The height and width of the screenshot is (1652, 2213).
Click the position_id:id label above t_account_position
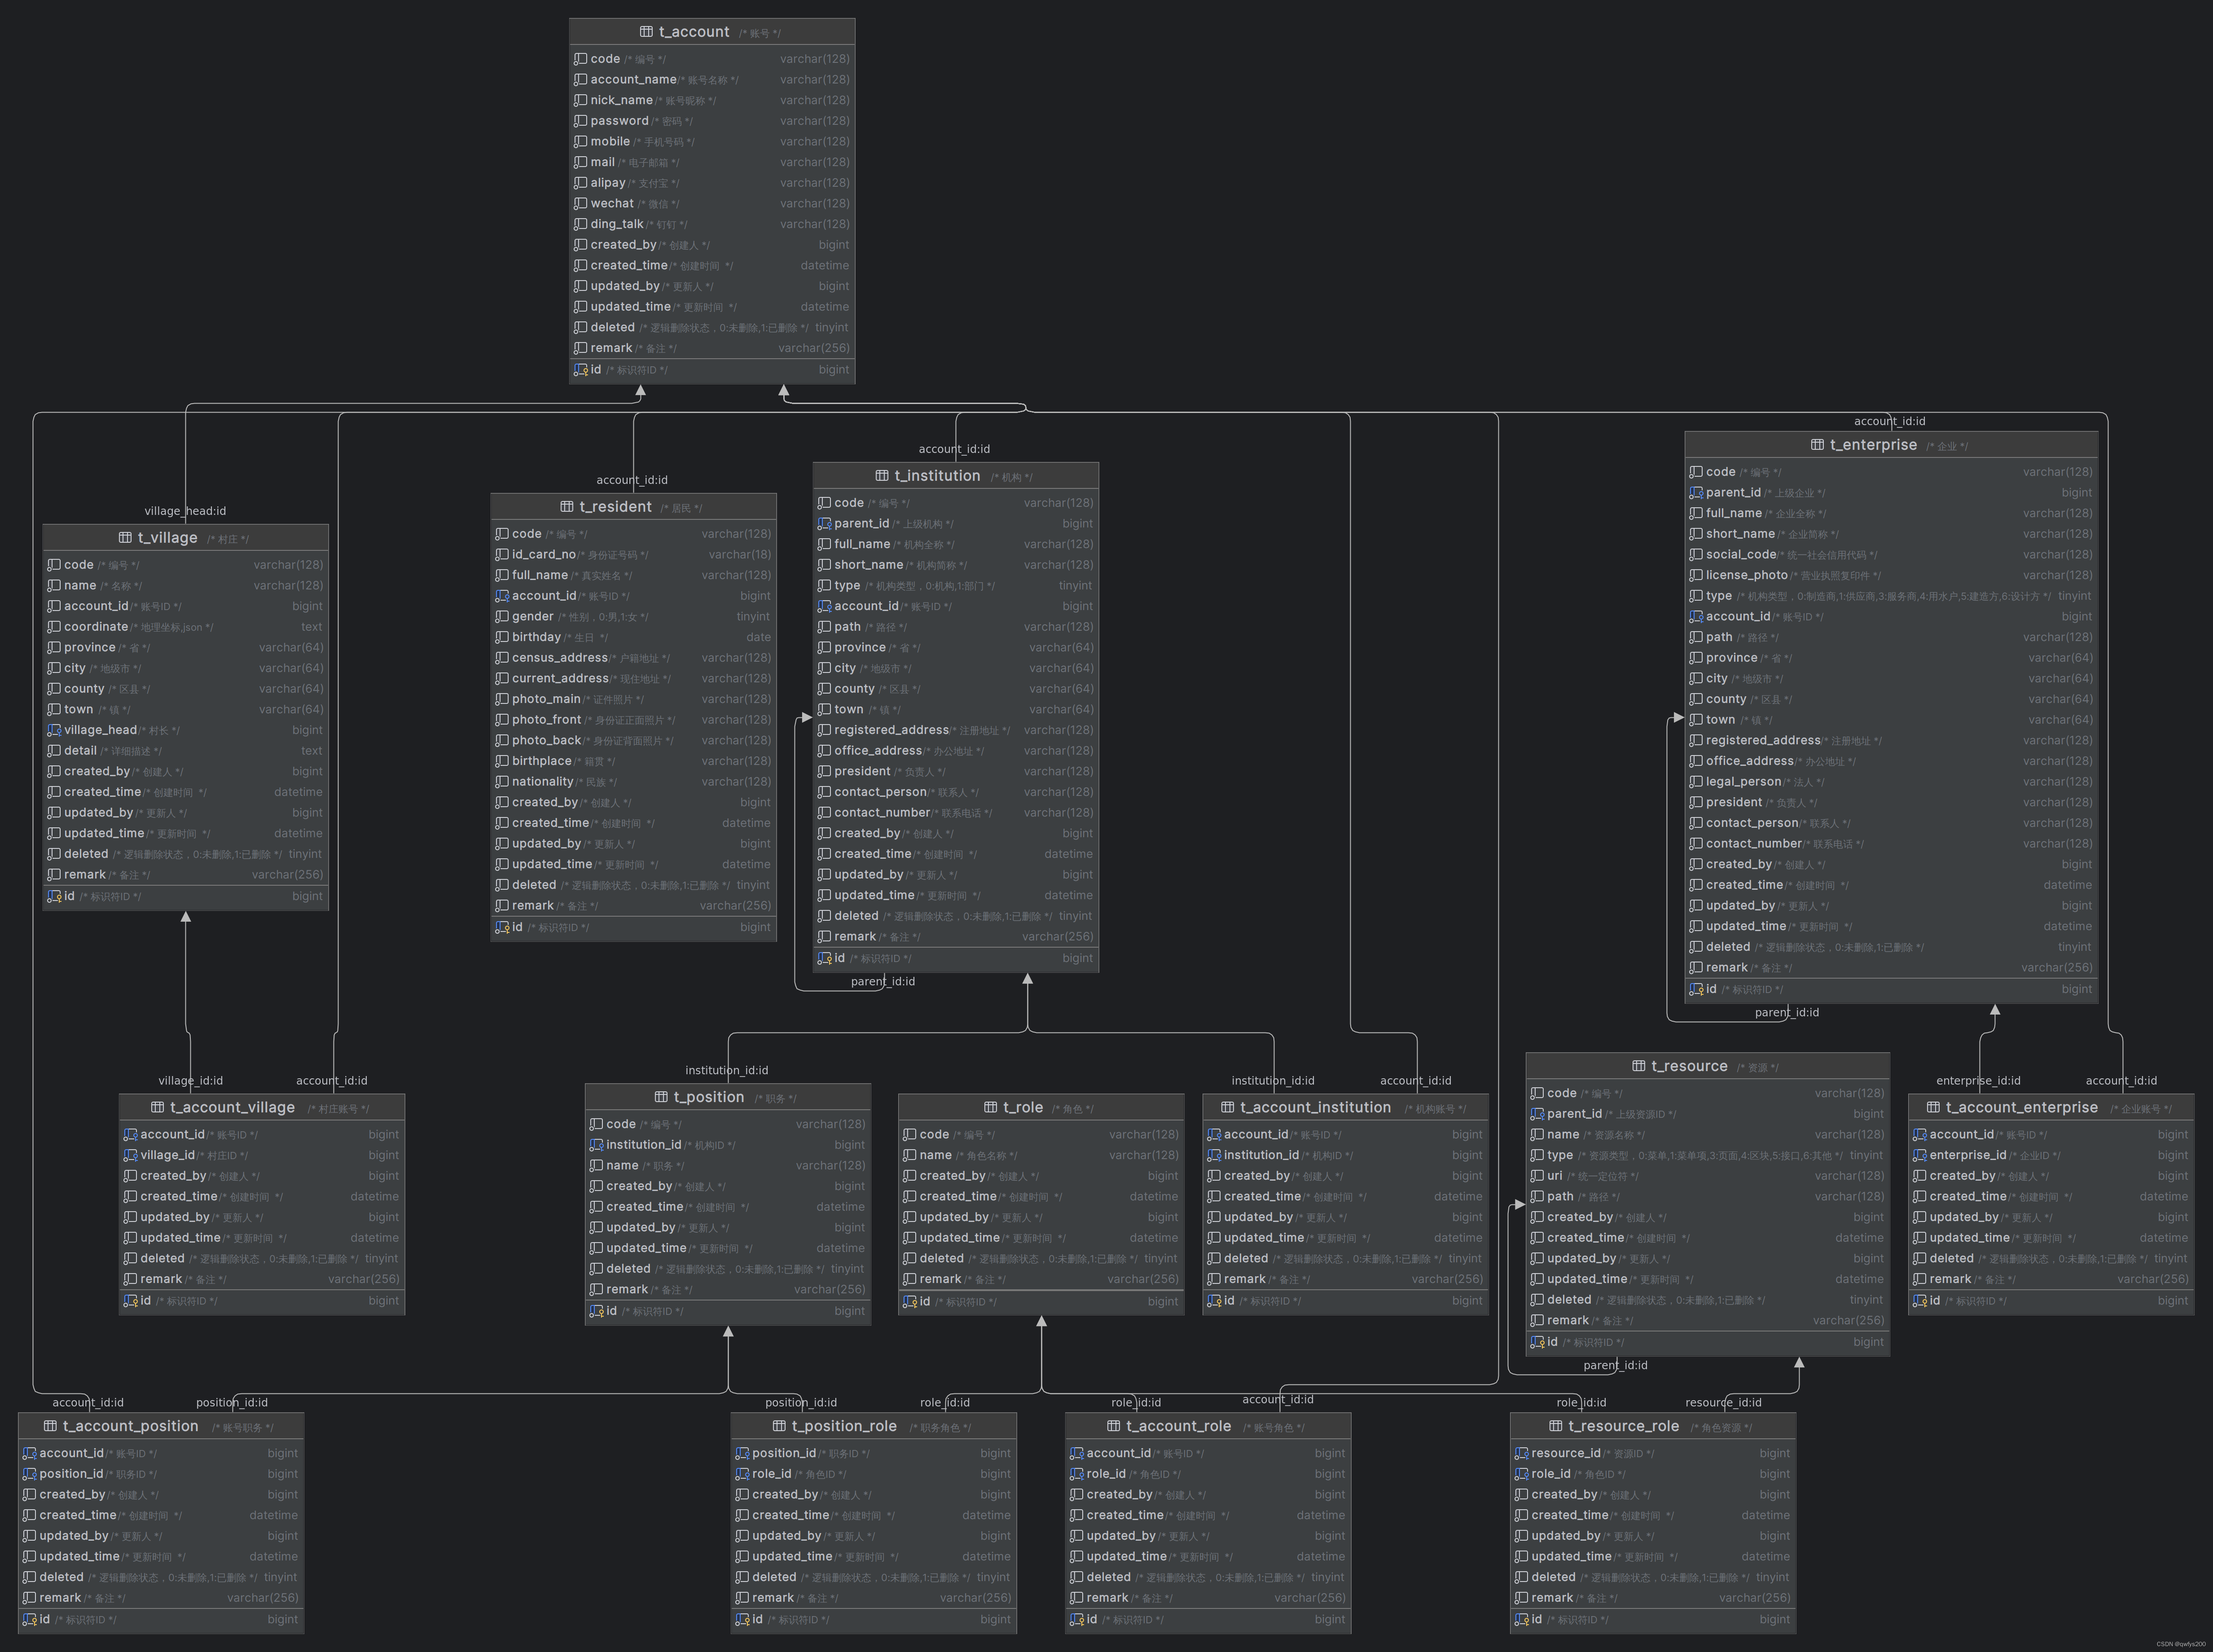(x=232, y=1403)
